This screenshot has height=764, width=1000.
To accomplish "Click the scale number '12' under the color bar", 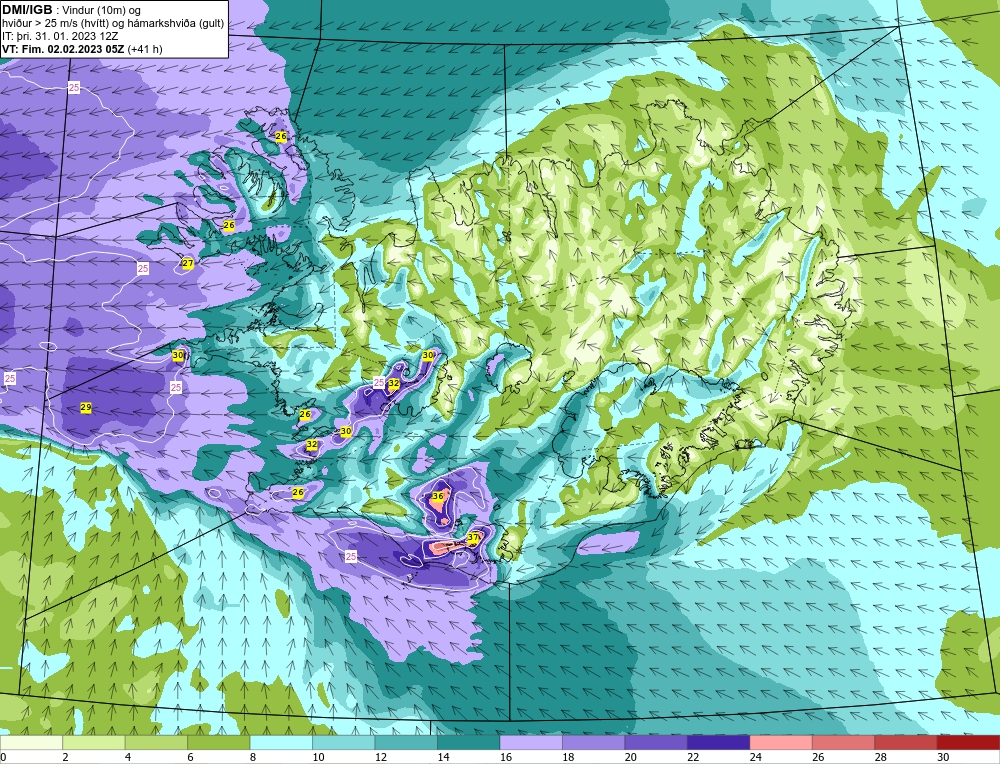I will (381, 757).
